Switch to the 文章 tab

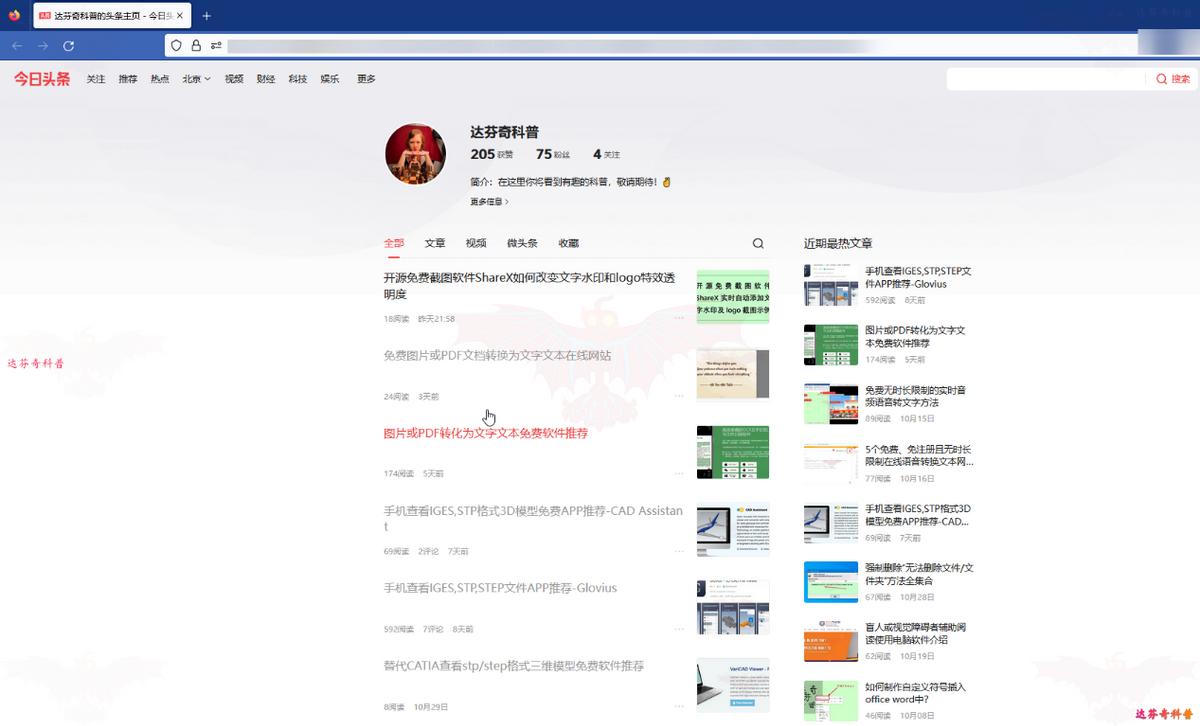(435, 242)
